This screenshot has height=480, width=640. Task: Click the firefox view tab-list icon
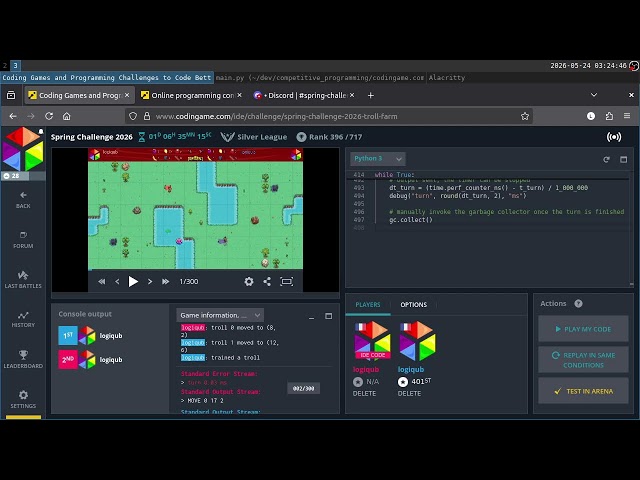click(11, 95)
